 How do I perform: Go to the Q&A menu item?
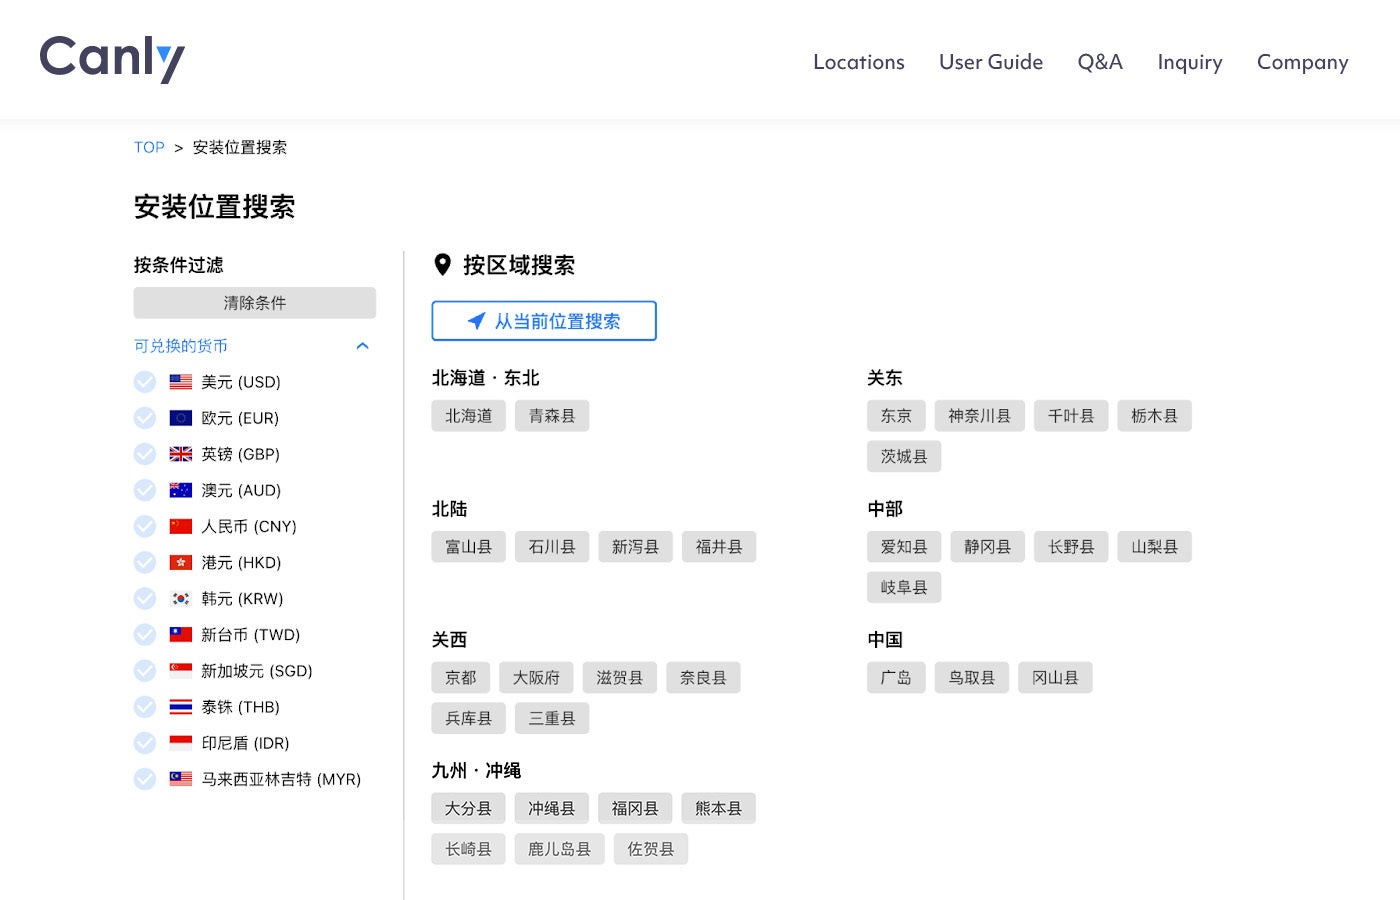[x=1100, y=62]
